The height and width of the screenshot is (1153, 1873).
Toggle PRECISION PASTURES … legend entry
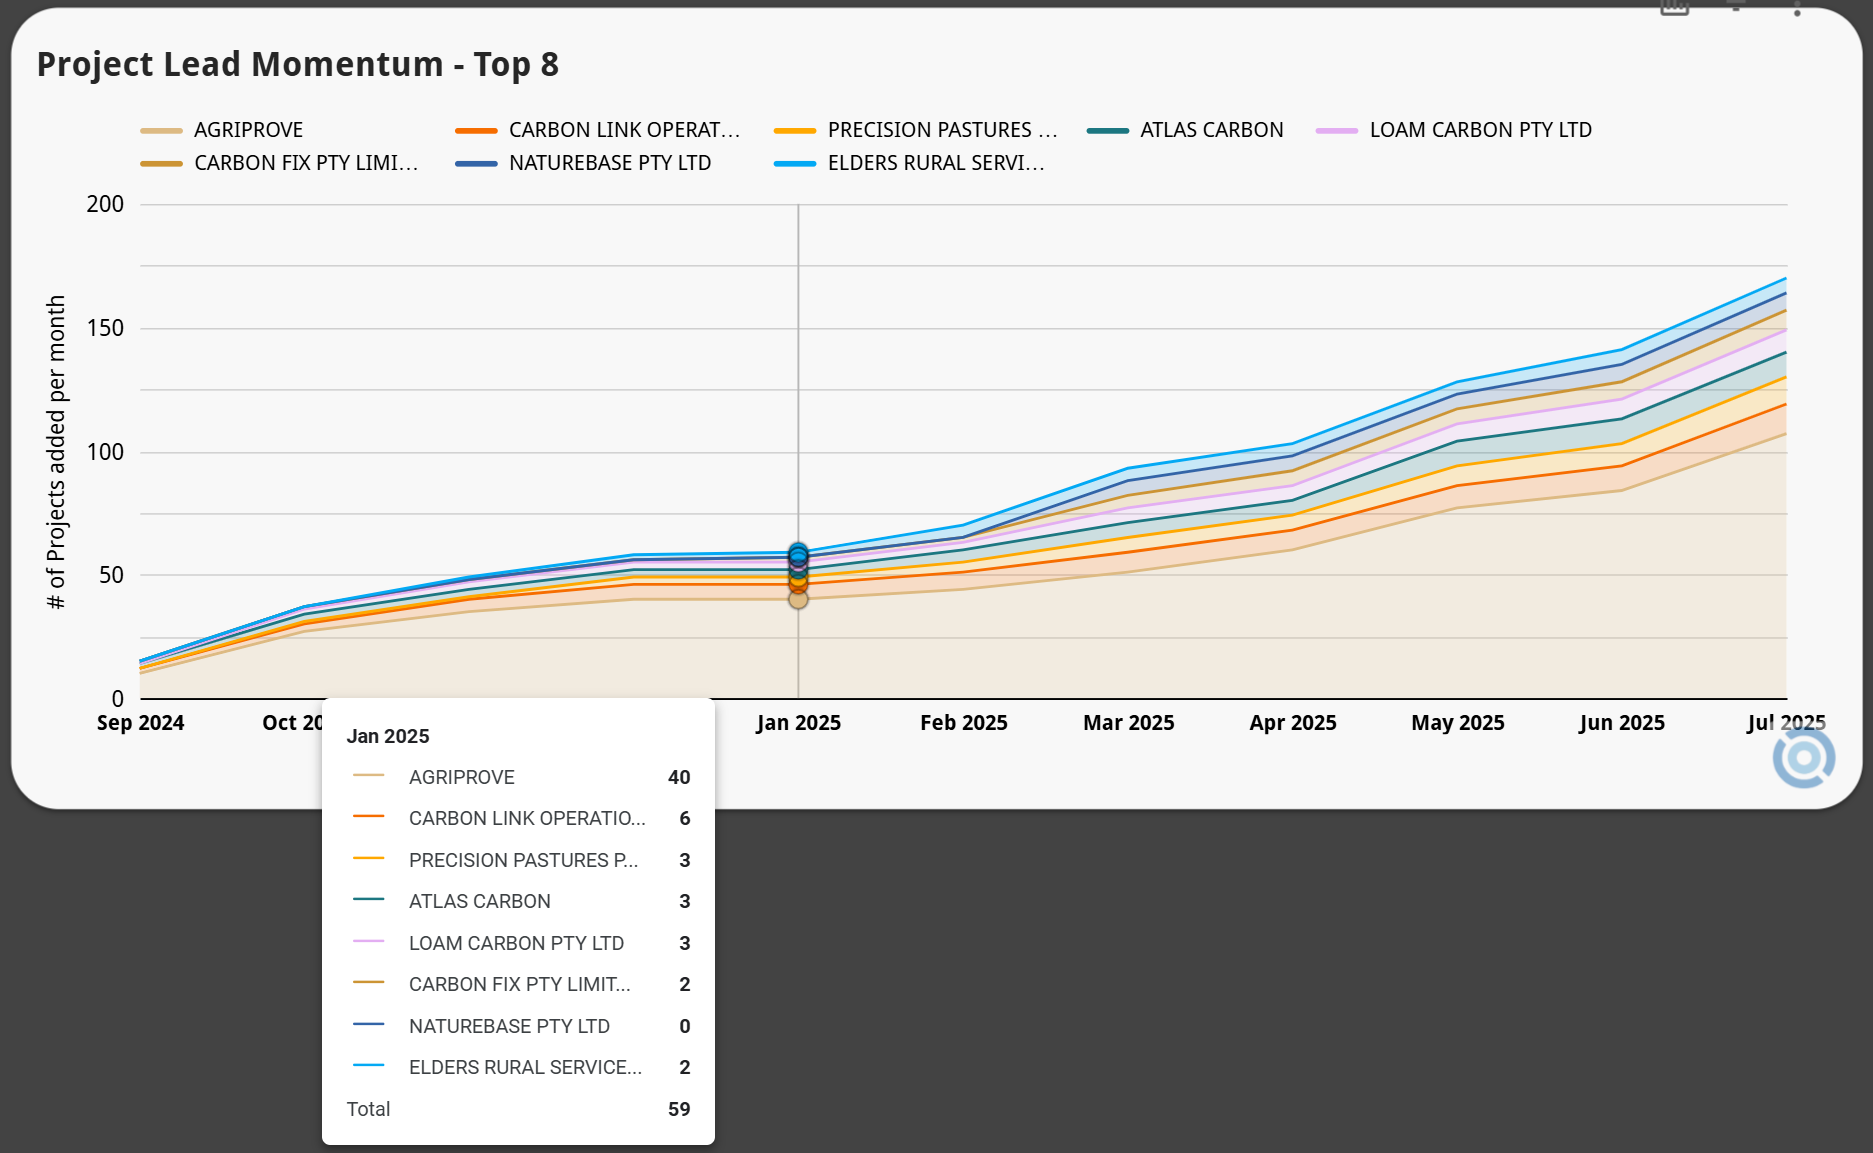pyautogui.click(x=916, y=130)
